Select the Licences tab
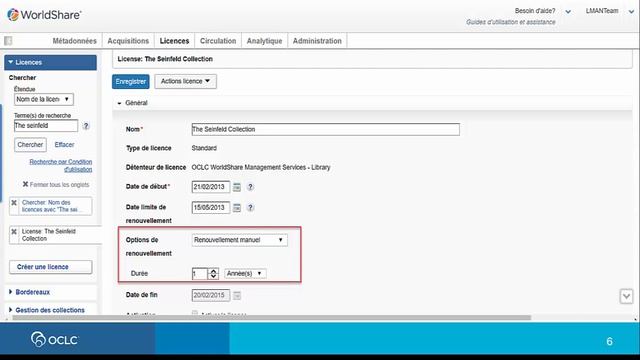Screen dimensions: 640x360 pyautogui.click(x=174, y=41)
